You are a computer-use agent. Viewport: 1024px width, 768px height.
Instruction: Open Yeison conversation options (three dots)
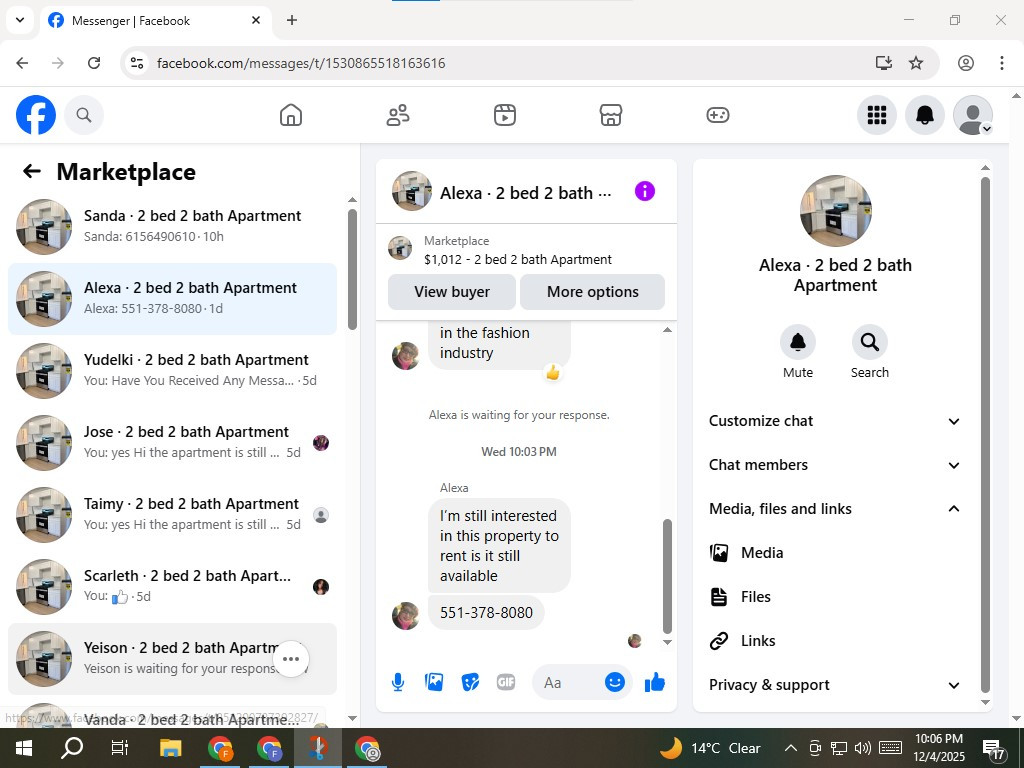(x=291, y=658)
